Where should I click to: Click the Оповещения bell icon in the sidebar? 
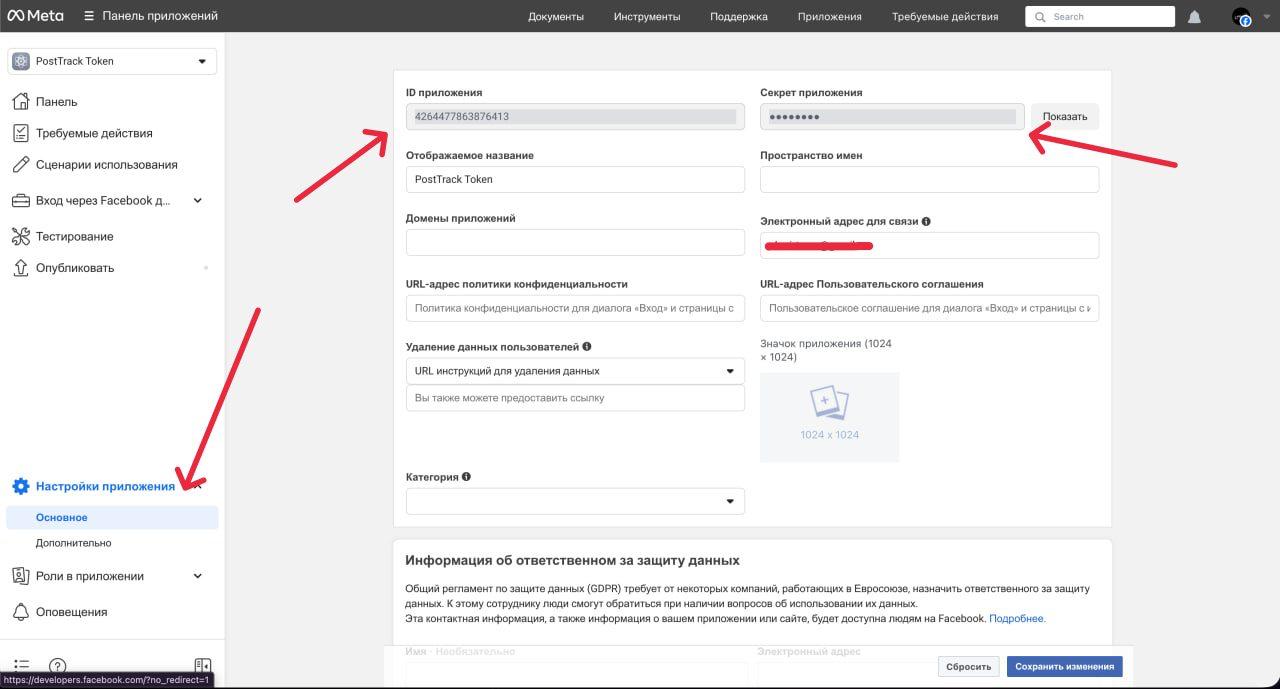pos(20,611)
